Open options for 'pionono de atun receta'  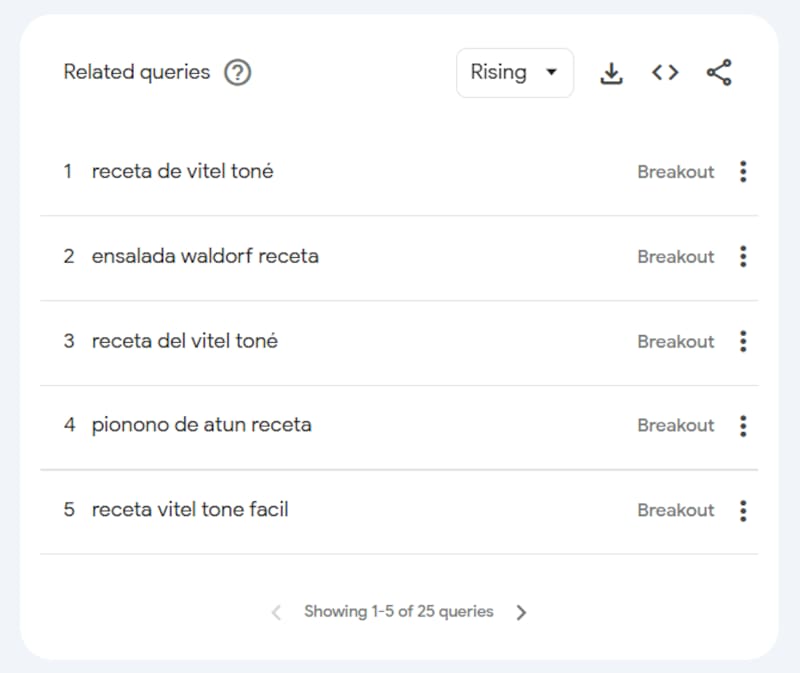743,426
